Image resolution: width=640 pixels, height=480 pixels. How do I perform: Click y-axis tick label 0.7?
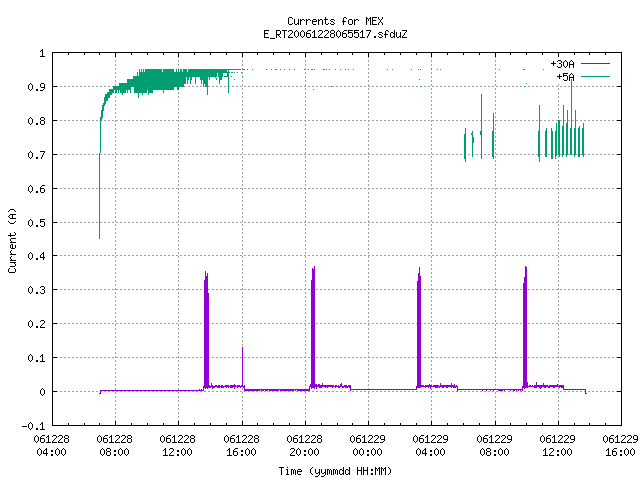(36, 155)
